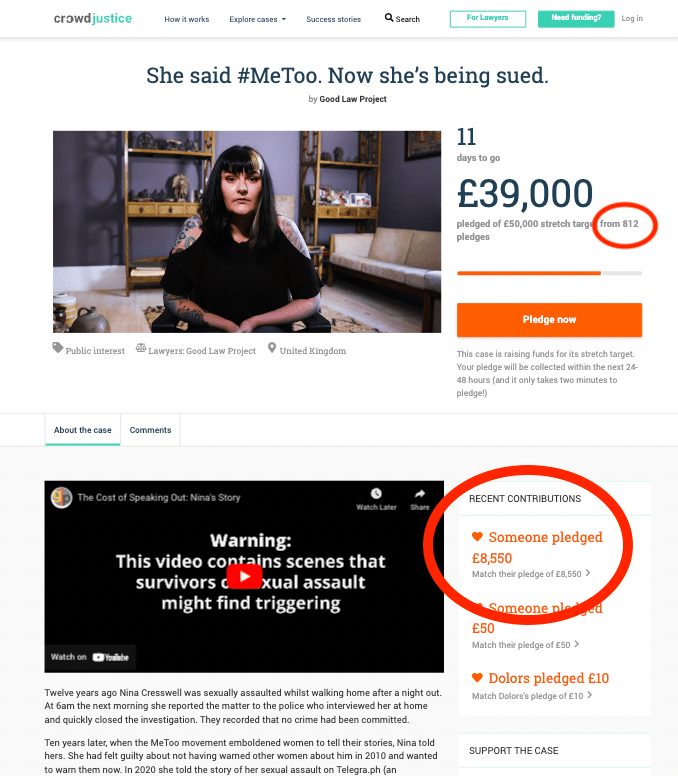Open the Explore cases dropdown
The image size is (678, 776).
point(257,19)
